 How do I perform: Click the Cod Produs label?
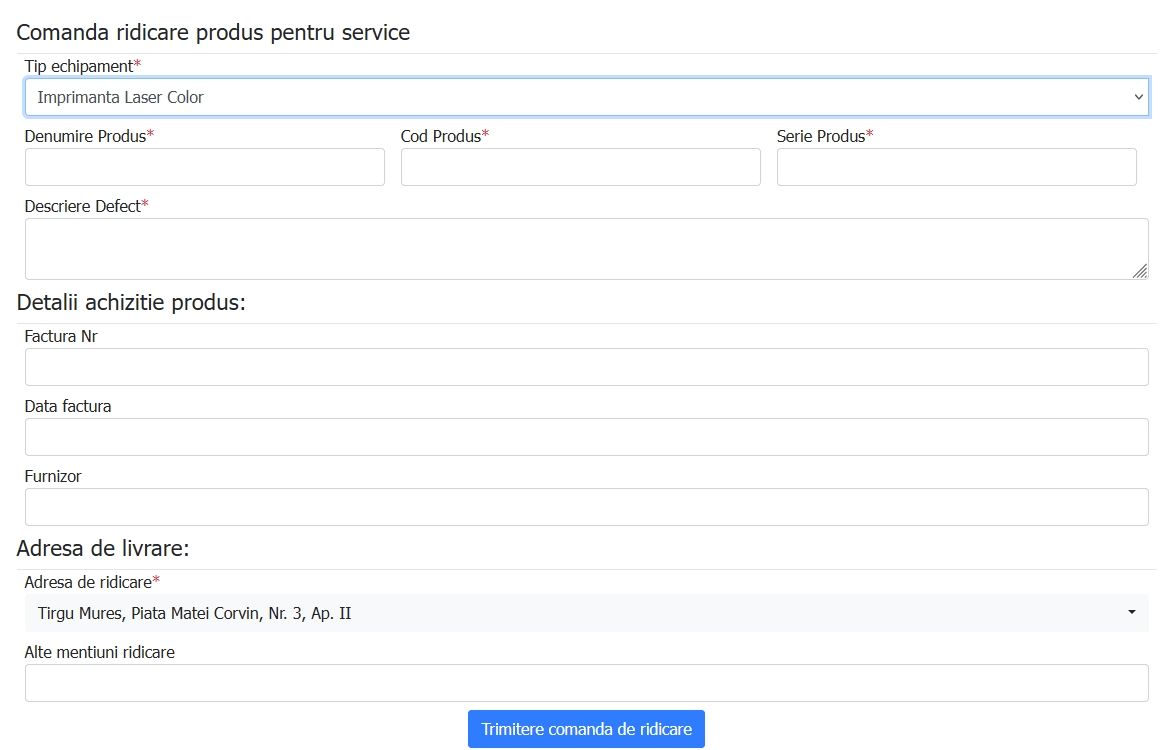pos(441,136)
